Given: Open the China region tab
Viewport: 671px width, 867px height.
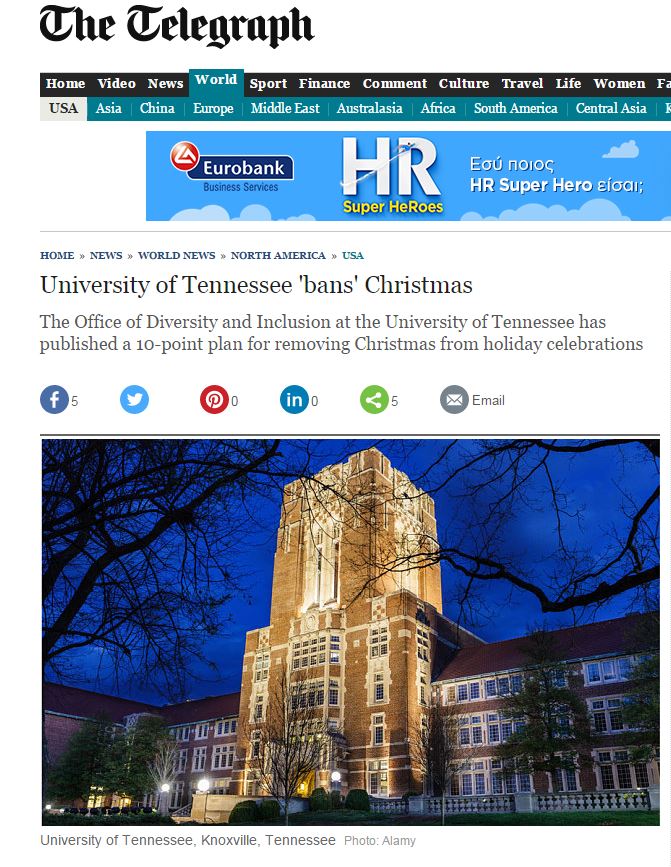Looking at the screenshot, I should pos(157,108).
